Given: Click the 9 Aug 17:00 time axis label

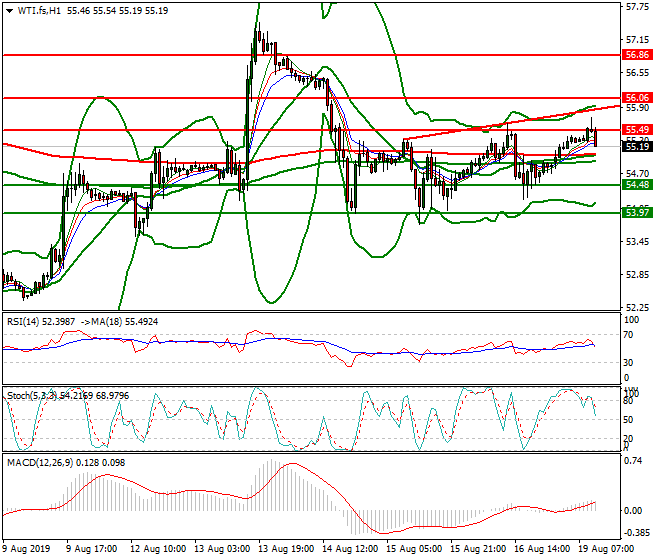Looking at the screenshot, I should click(91, 549).
